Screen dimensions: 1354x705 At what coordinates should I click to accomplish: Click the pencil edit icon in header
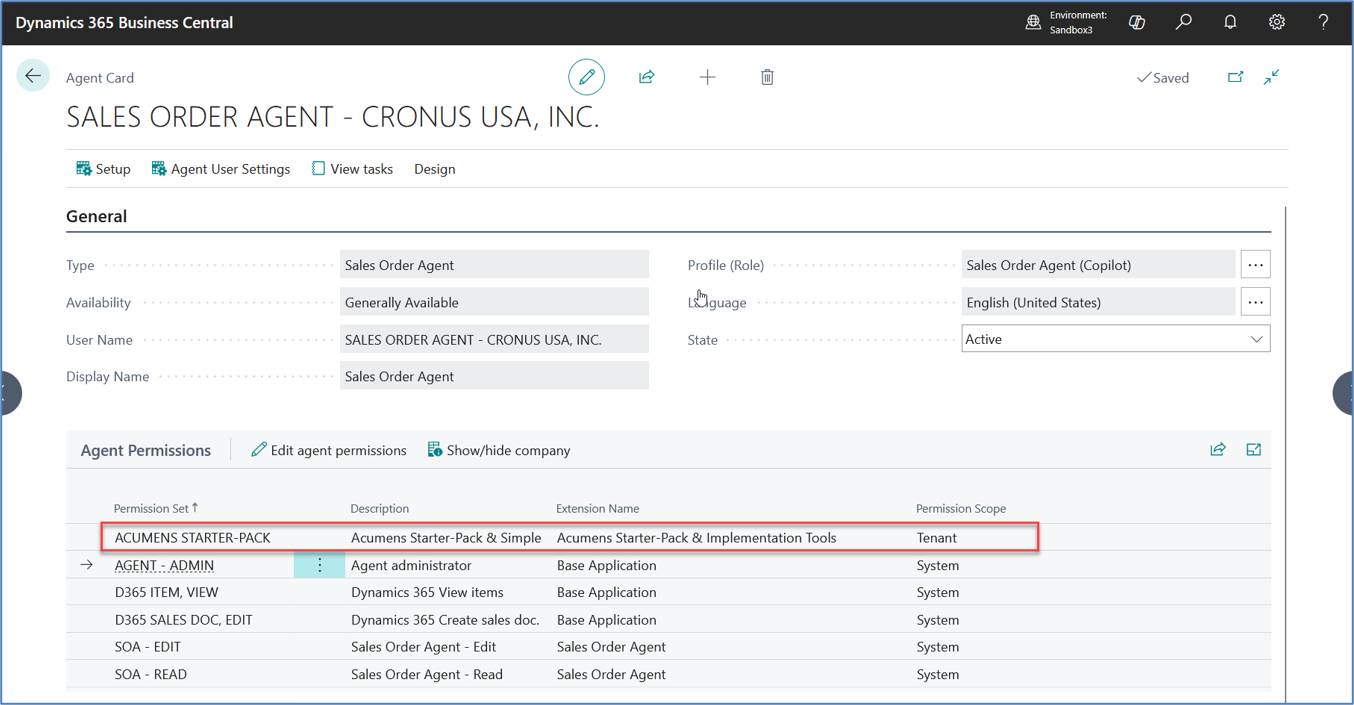tap(587, 77)
